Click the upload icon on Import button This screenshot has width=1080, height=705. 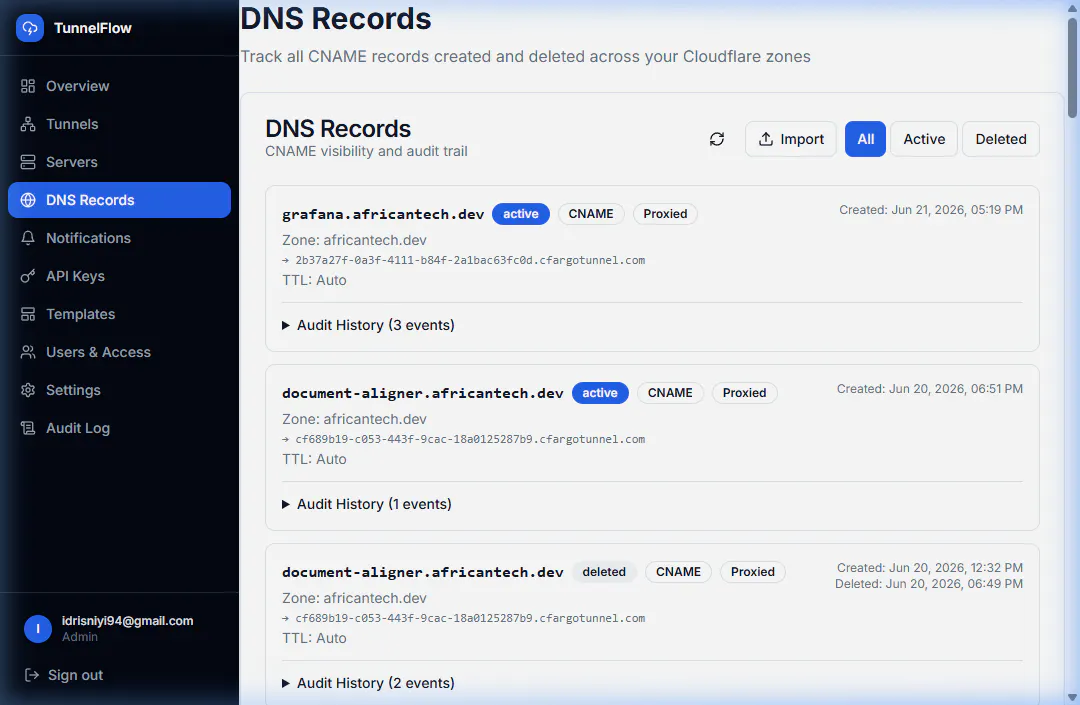(765, 139)
